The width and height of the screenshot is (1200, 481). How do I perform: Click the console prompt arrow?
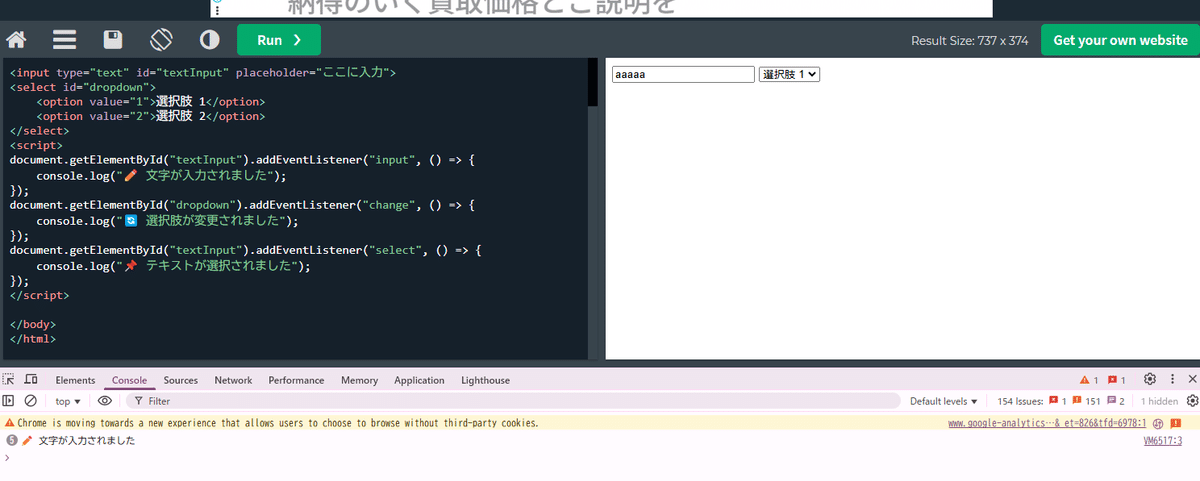(8, 457)
